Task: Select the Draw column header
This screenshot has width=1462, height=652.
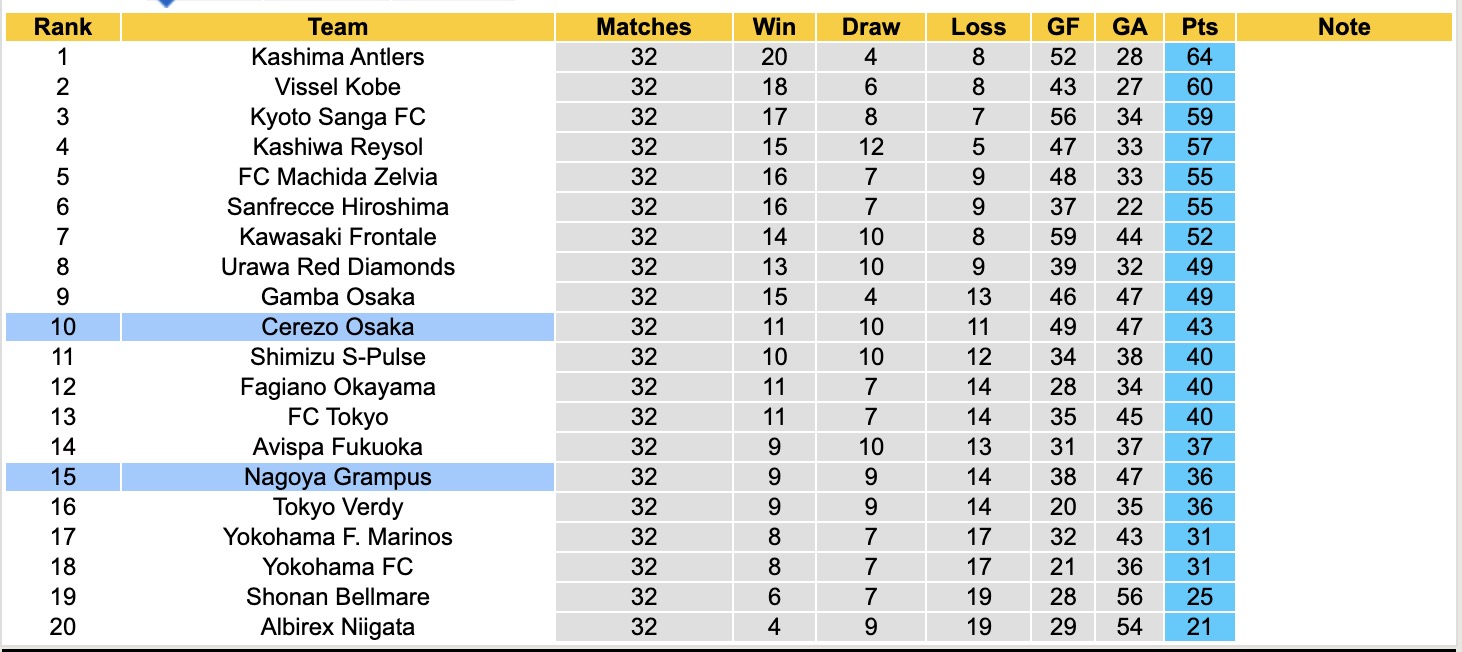Action: (x=871, y=27)
